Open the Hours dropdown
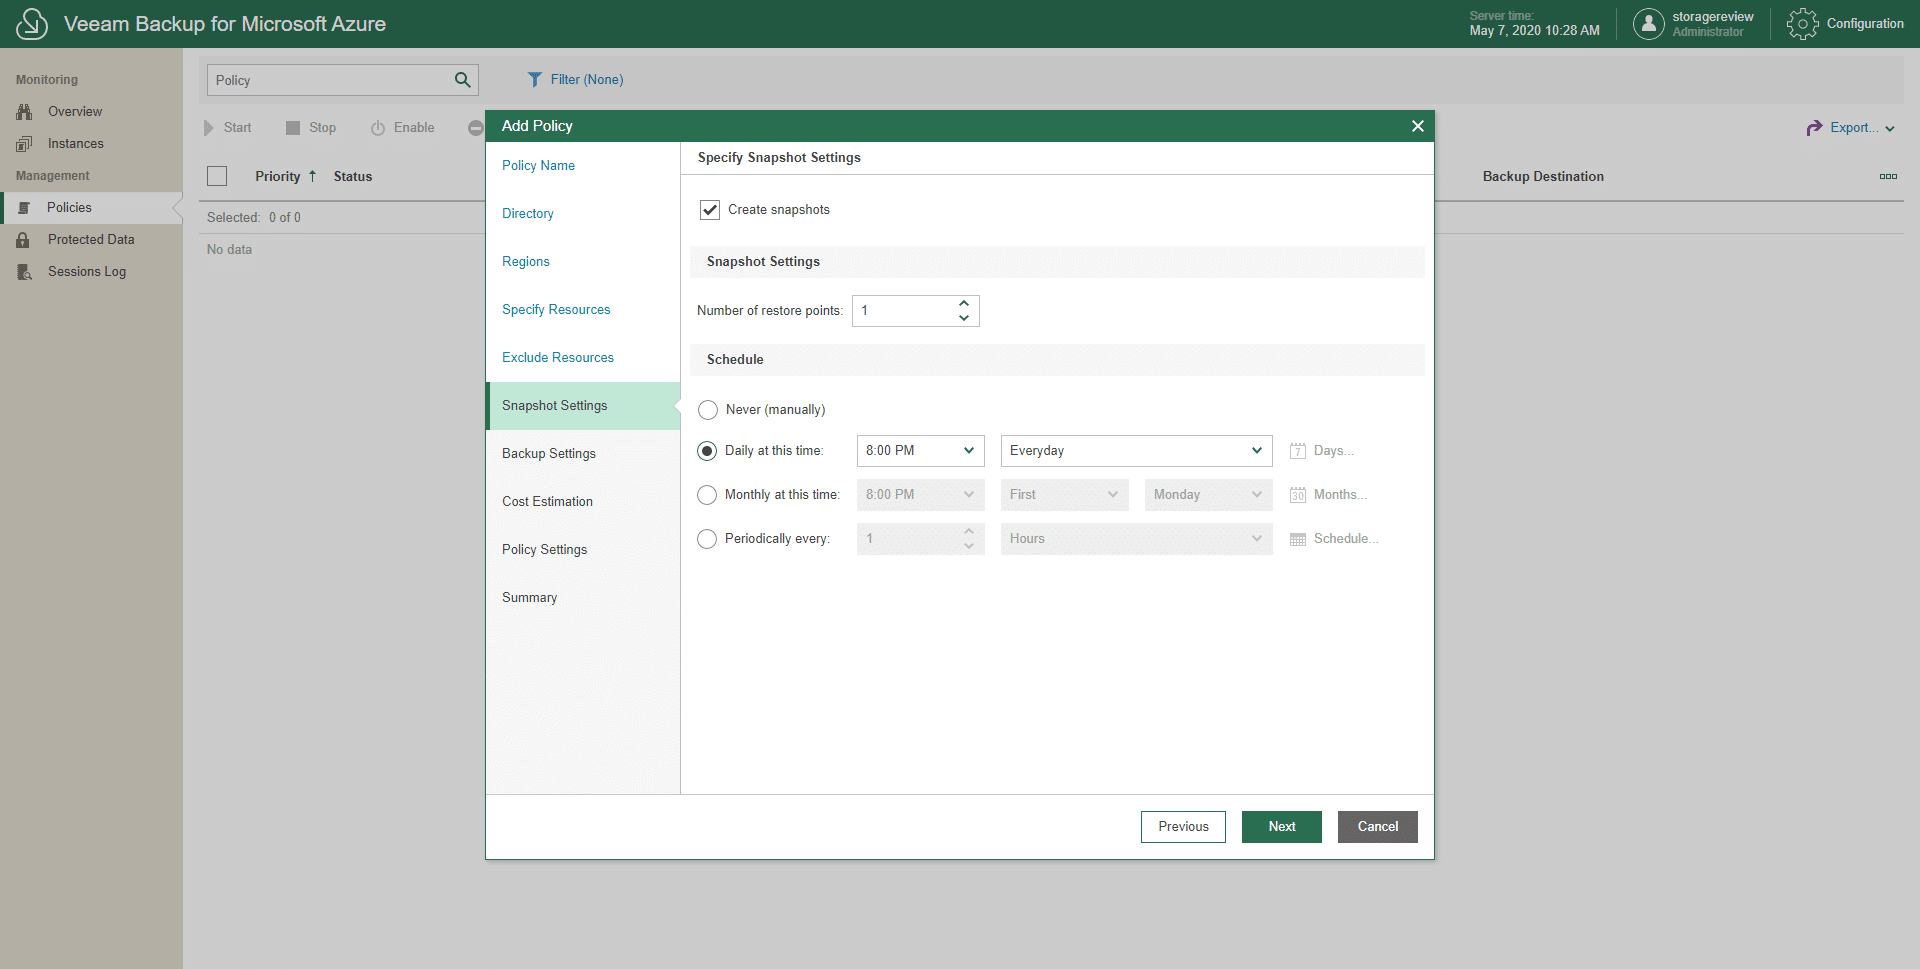1920x969 pixels. pyautogui.click(x=1136, y=539)
